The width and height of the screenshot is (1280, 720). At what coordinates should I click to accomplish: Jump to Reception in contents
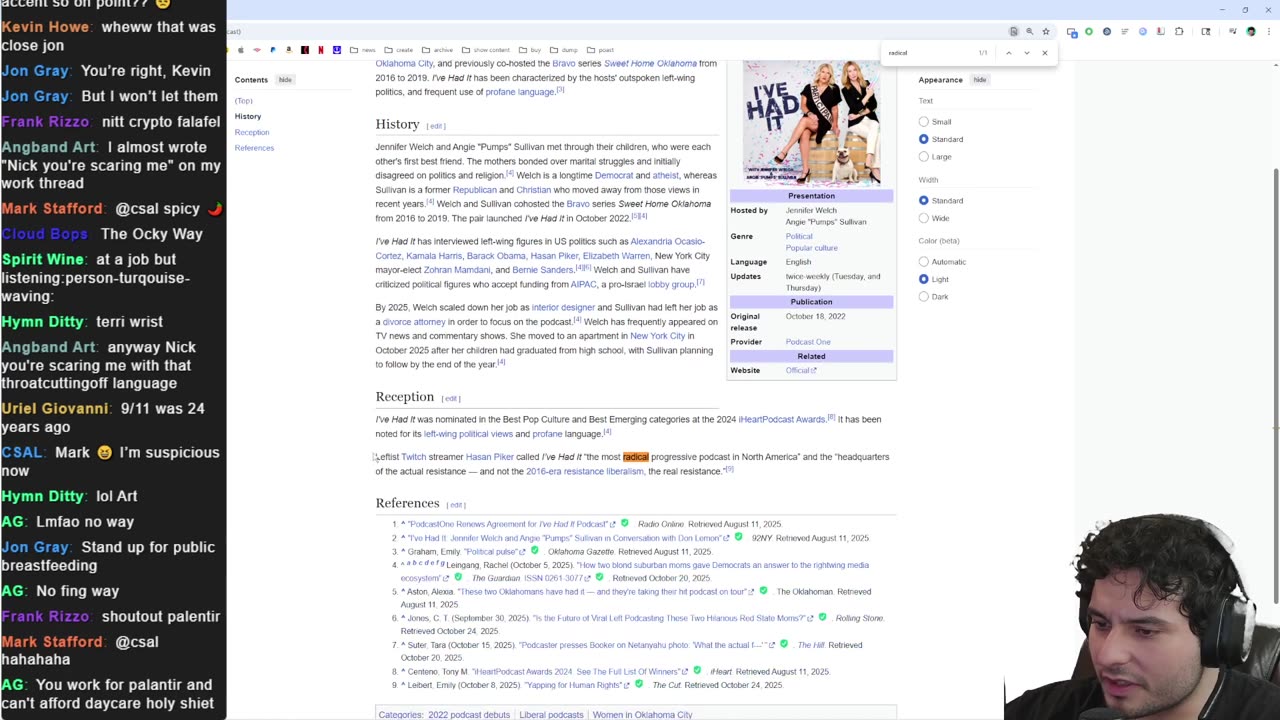(x=252, y=132)
